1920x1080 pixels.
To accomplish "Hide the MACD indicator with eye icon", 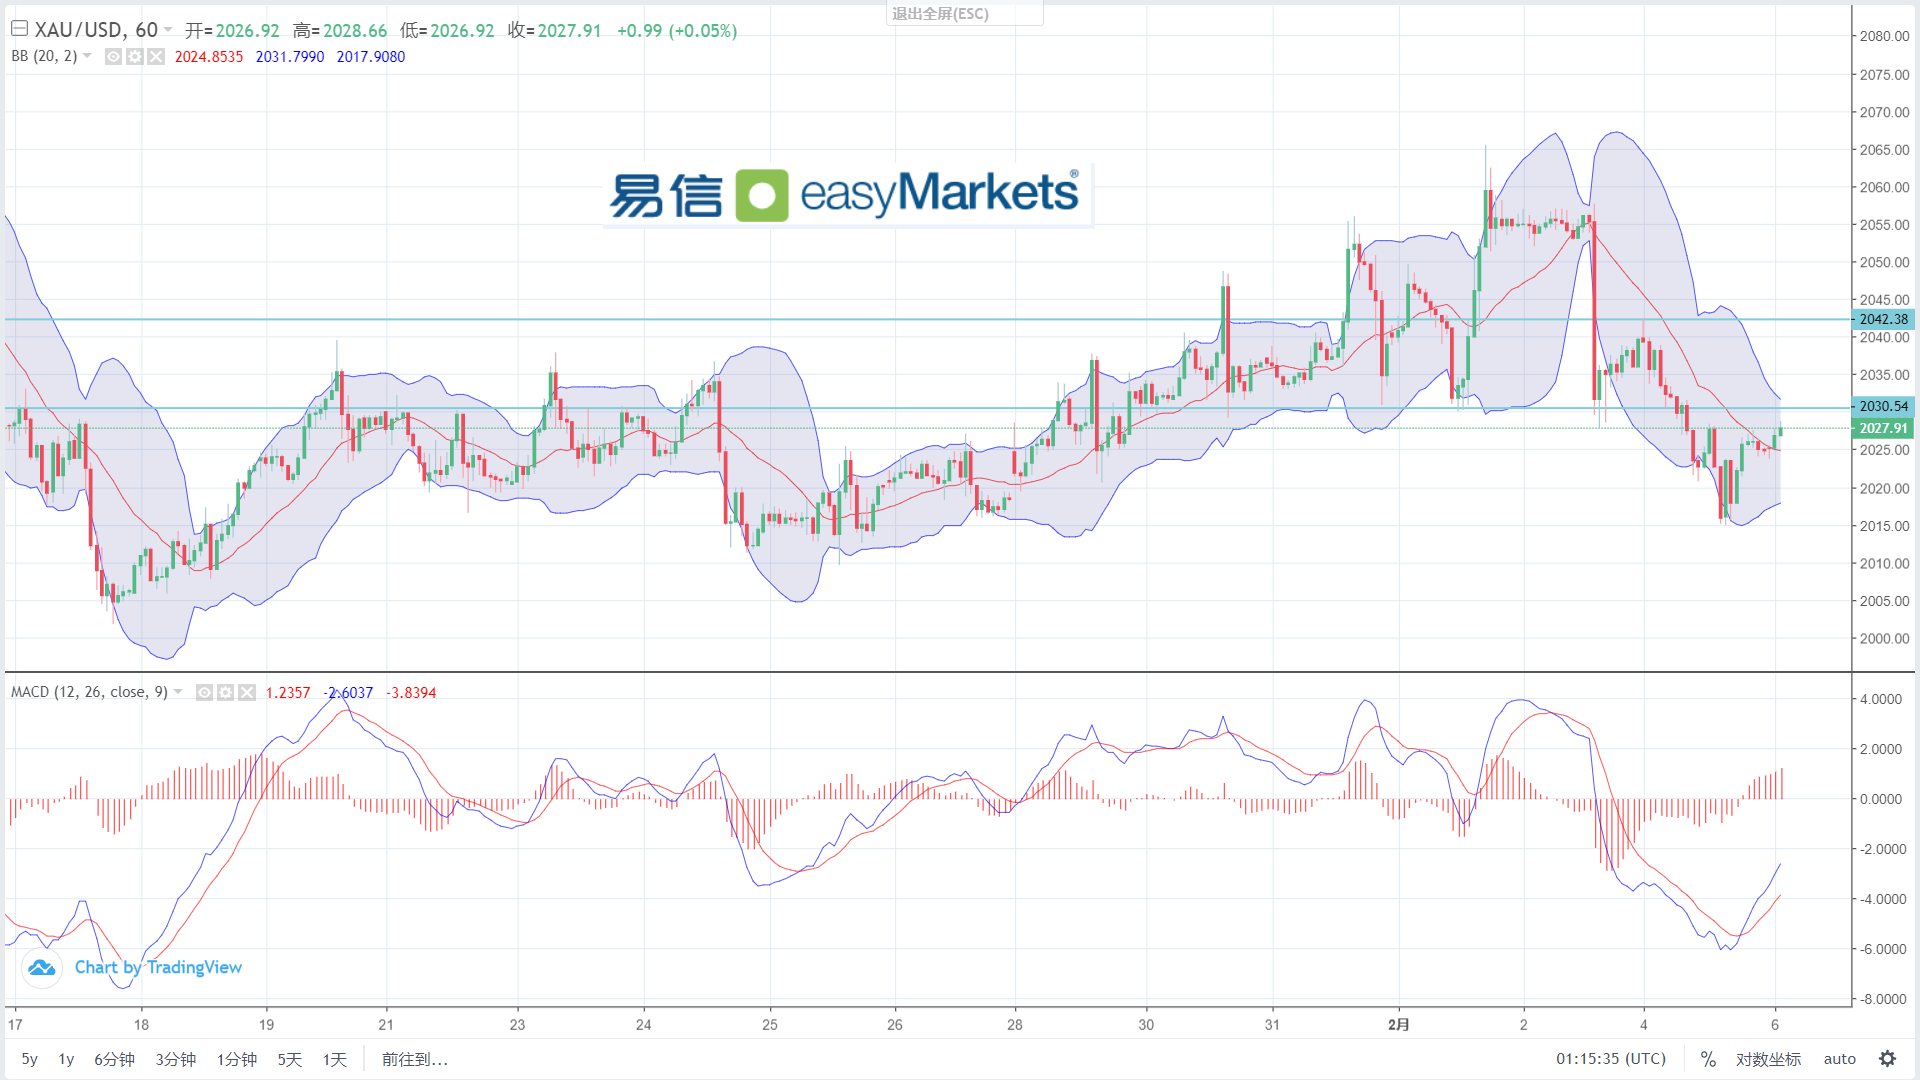I will 205,692.
